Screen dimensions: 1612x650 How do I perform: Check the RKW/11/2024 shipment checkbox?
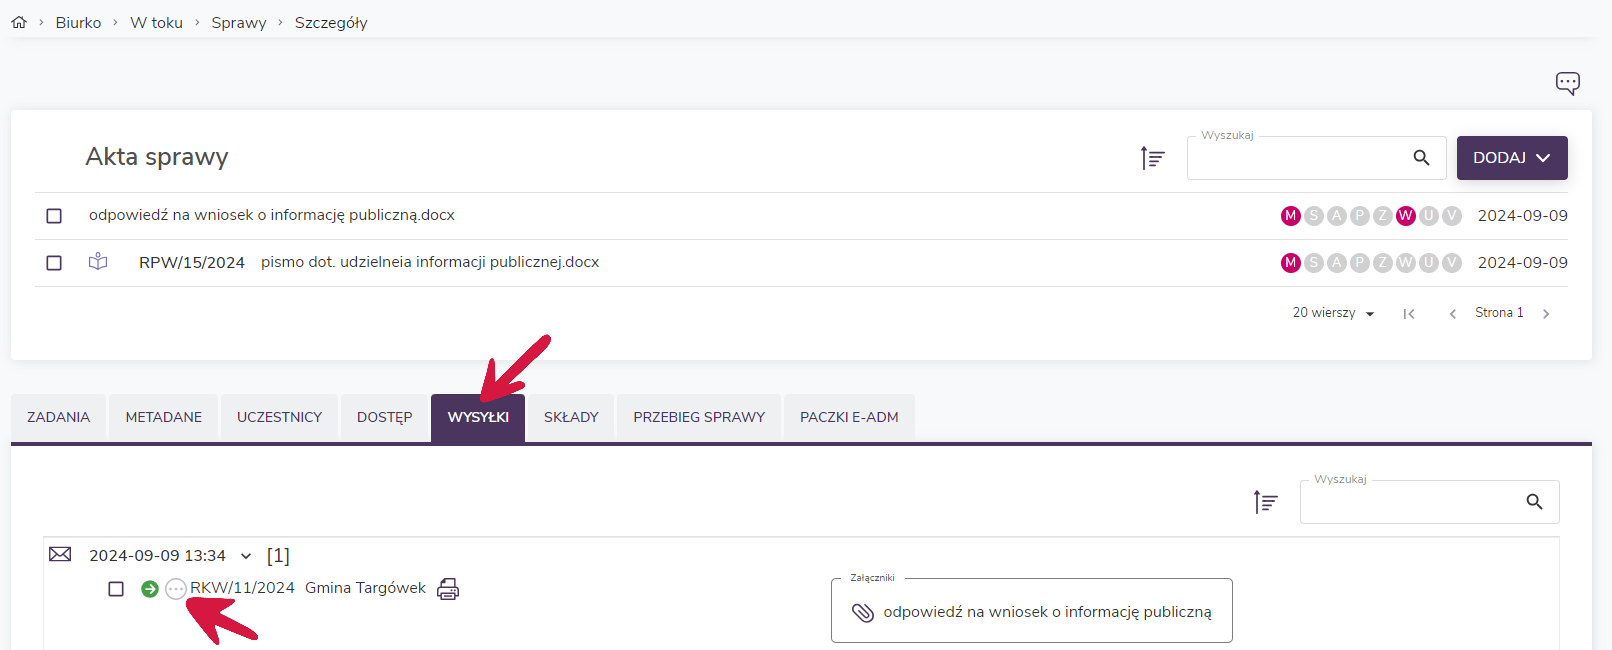click(116, 589)
